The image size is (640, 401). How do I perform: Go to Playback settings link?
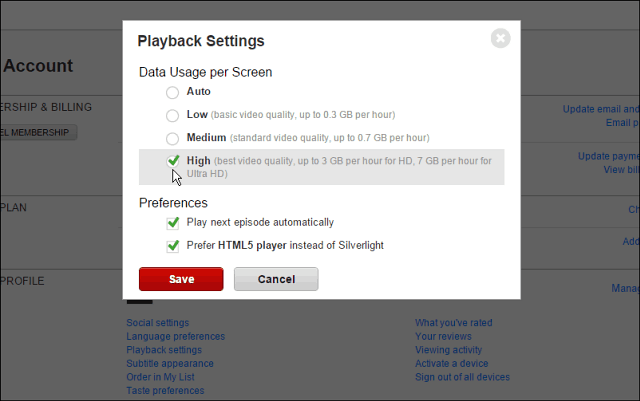pos(164,350)
